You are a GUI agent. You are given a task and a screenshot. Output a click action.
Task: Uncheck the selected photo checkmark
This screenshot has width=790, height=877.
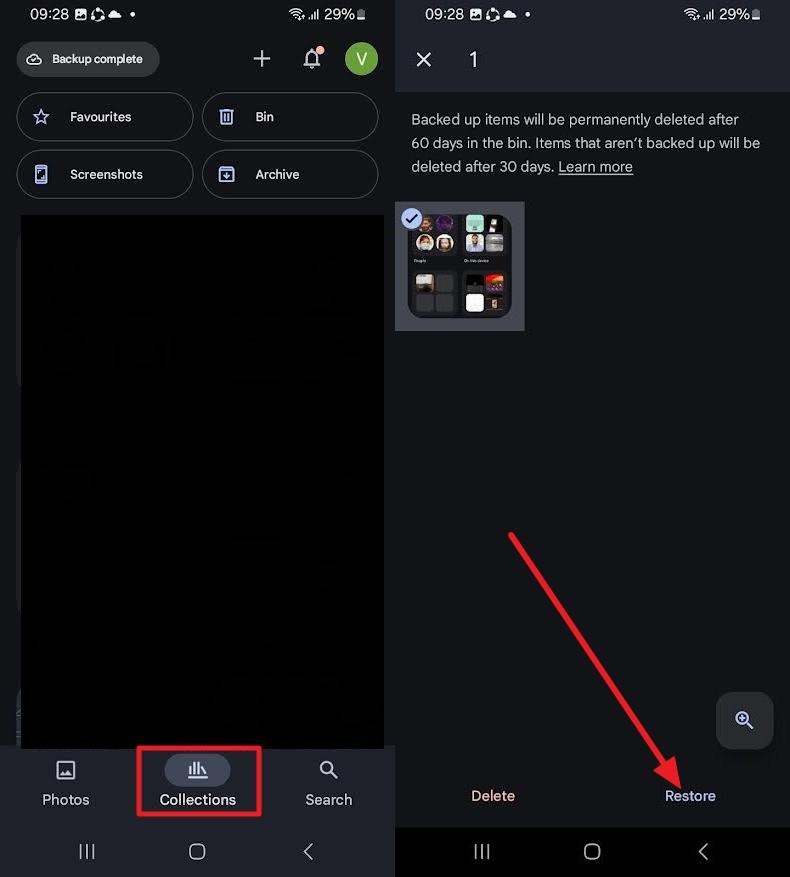click(x=411, y=218)
